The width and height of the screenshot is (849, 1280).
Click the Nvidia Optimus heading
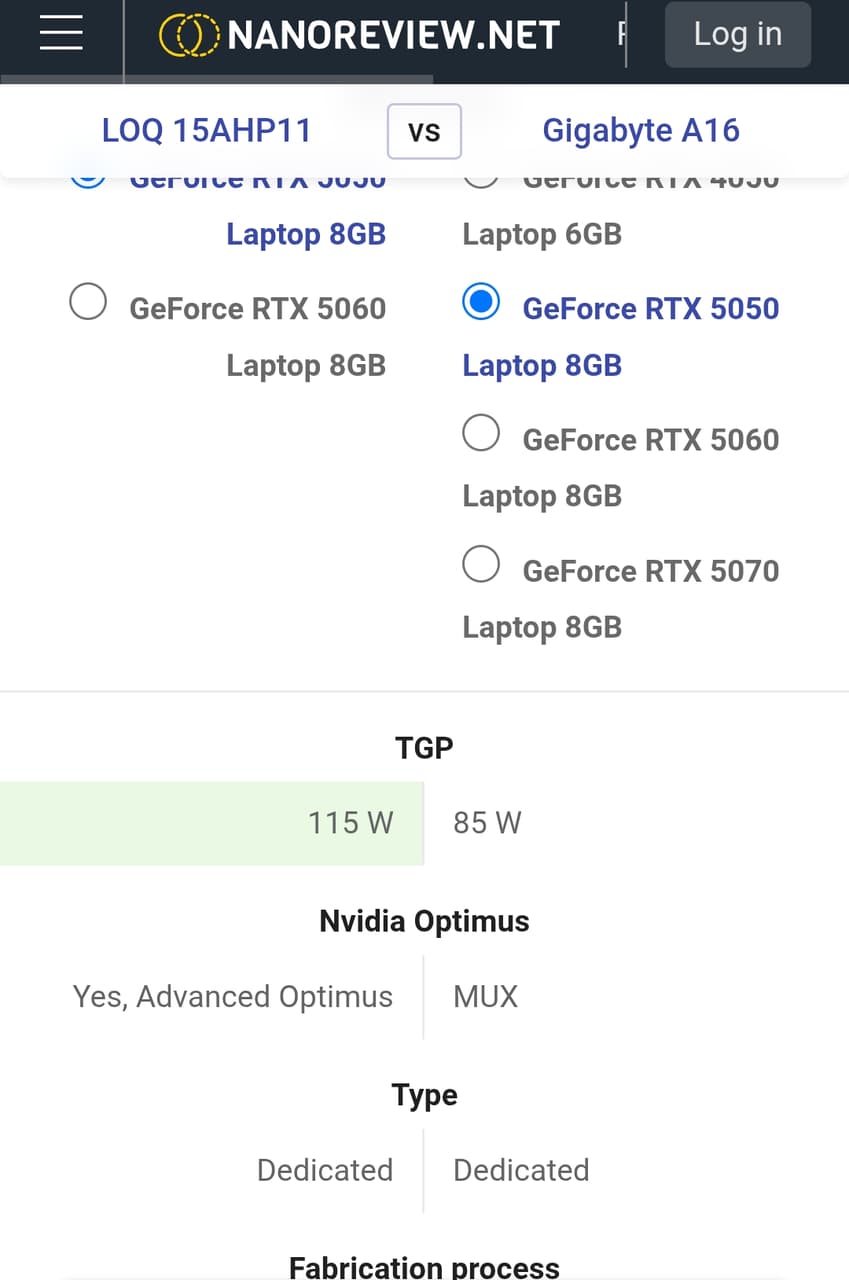click(x=424, y=921)
